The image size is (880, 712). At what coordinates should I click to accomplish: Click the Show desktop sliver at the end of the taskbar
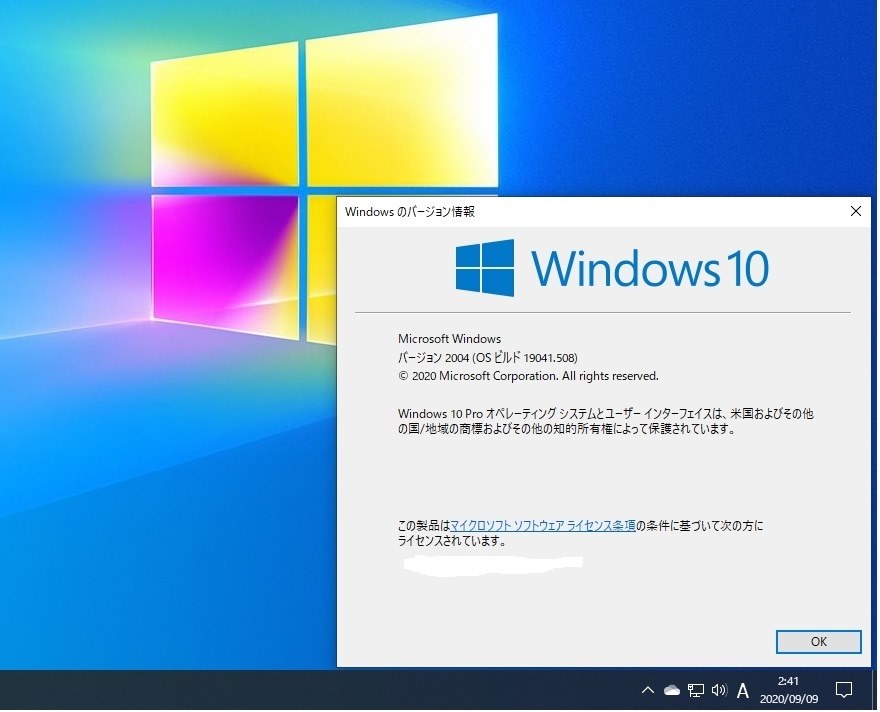(x=875, y=691)
